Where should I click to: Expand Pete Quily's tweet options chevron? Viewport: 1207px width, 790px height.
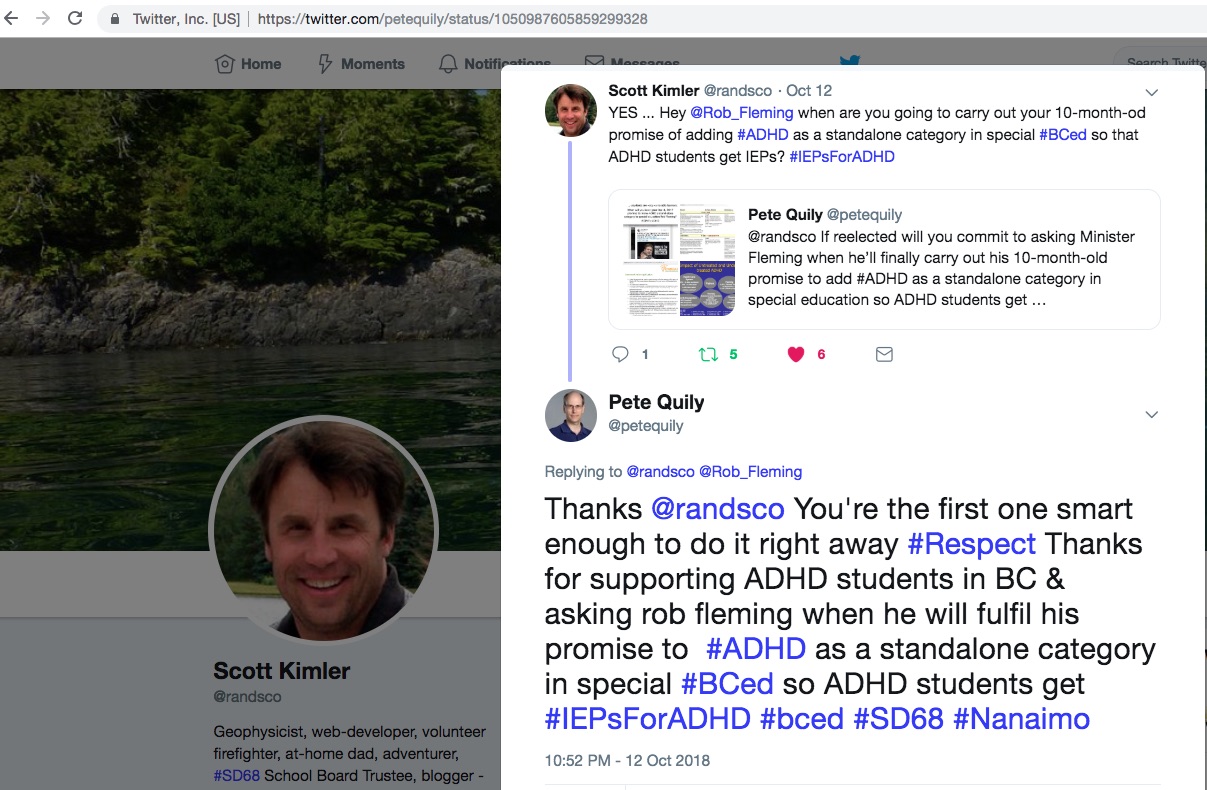pyautogui.click(x=1152, y=414)
